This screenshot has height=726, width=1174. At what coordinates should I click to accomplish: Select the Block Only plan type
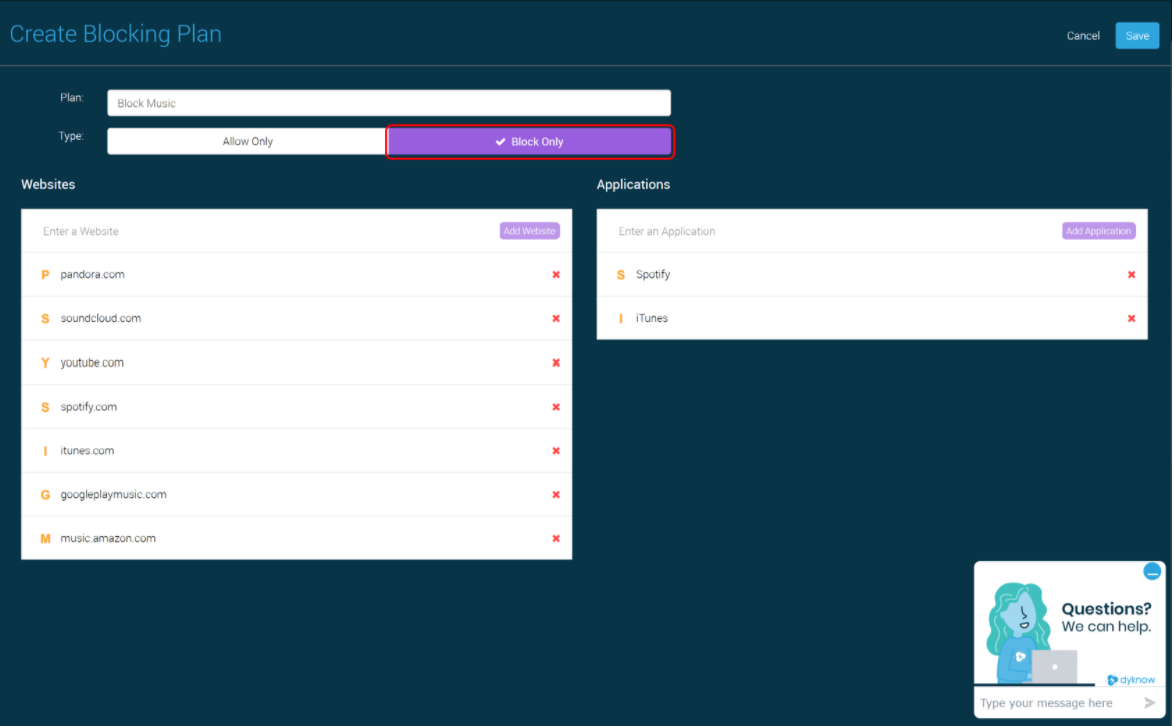[529, 141]
